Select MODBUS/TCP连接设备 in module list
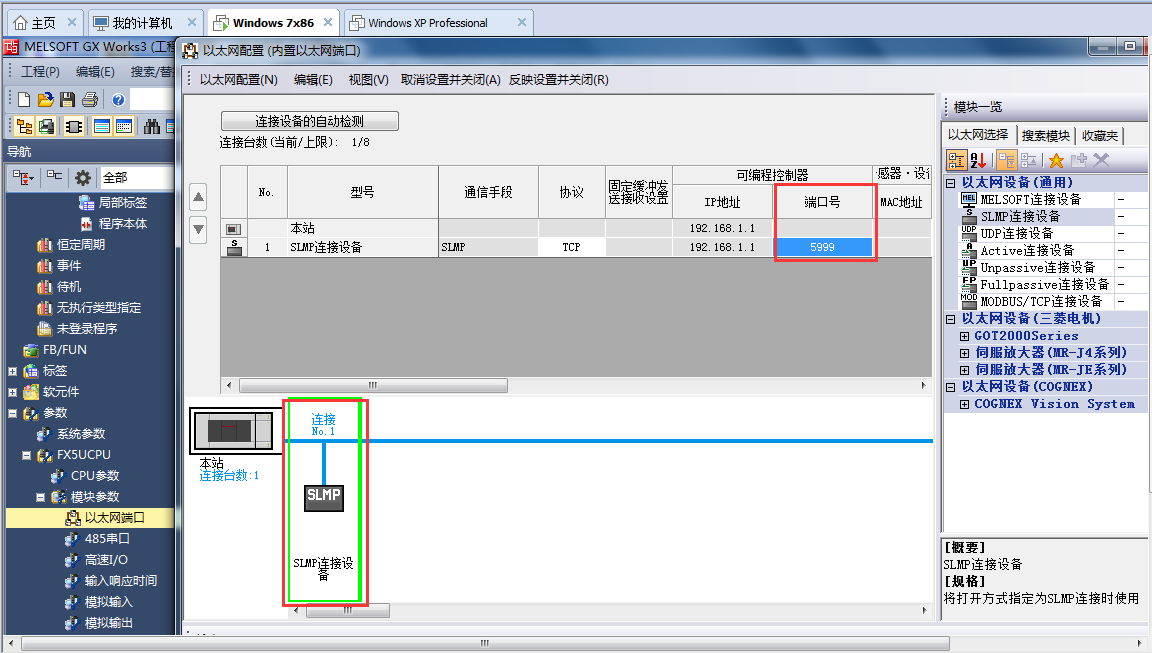 coord(1041,301)
